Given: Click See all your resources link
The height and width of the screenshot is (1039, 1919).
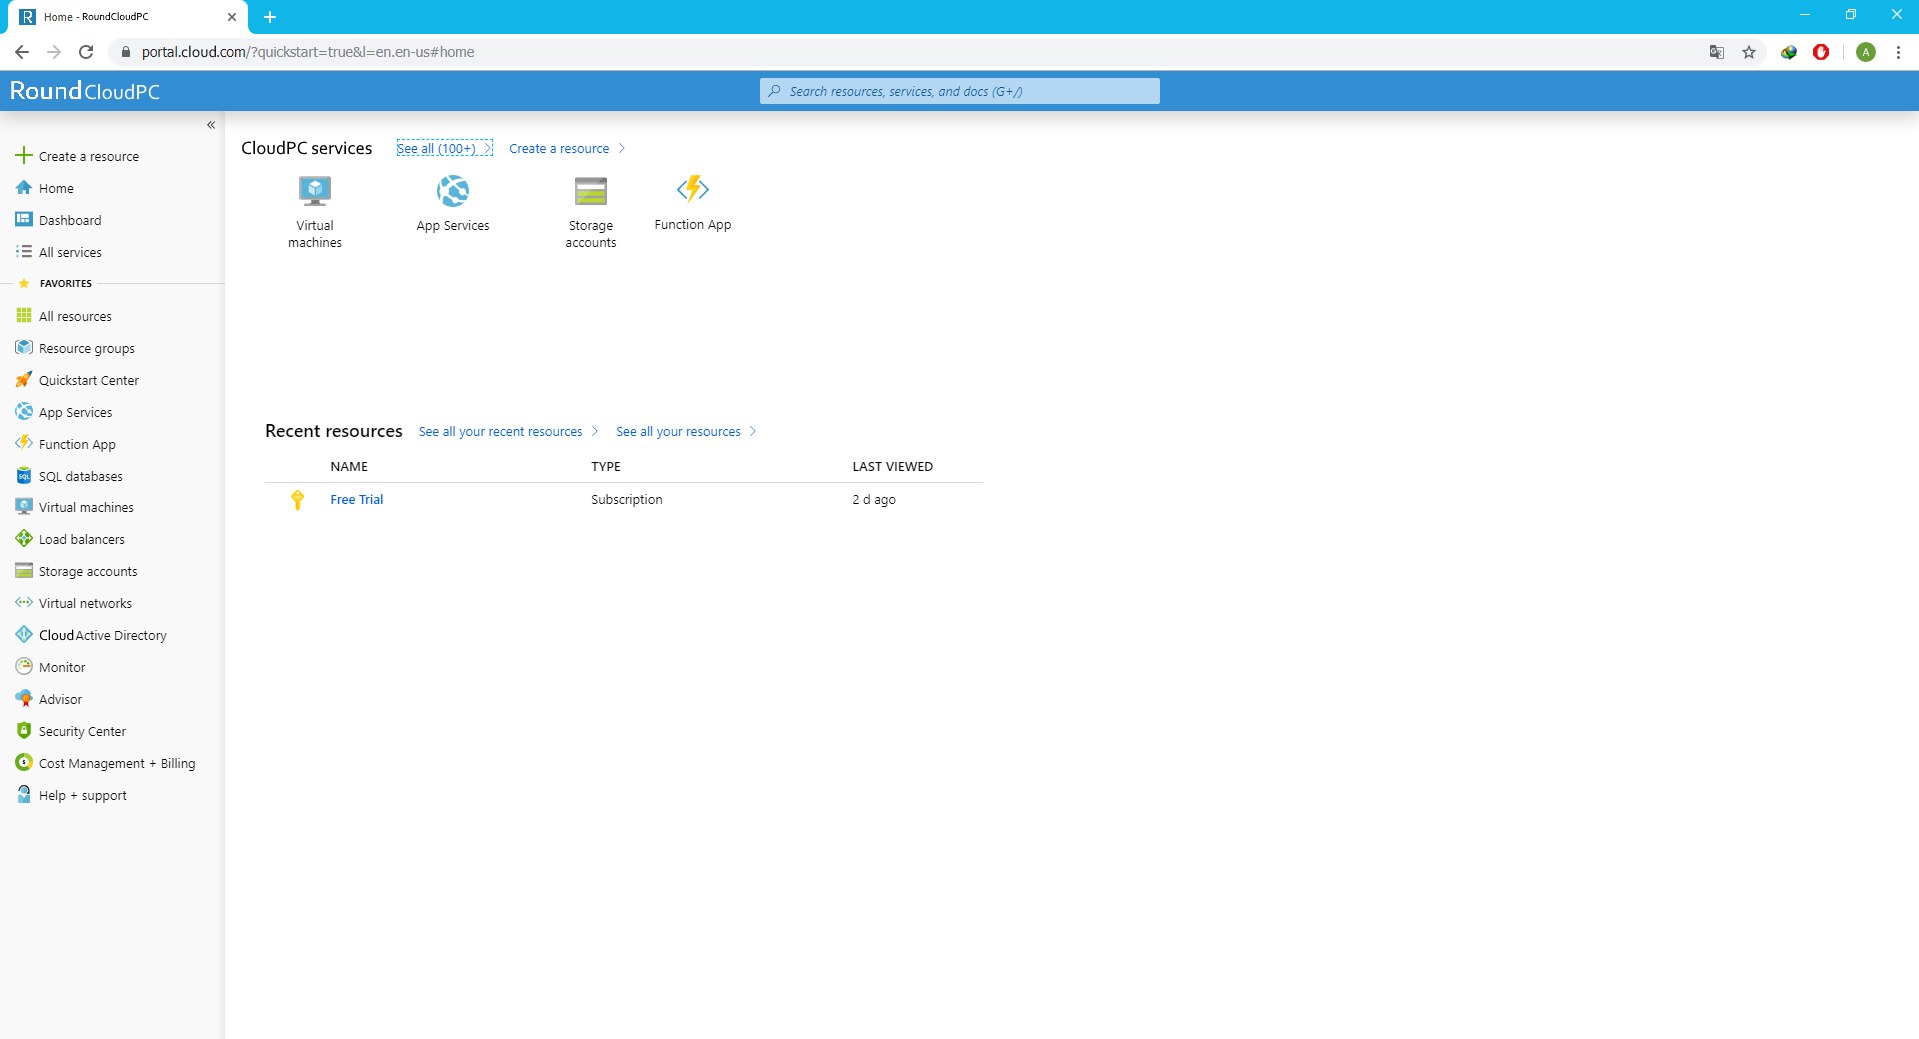Looking at the screenshot, I should click(686, 431).
